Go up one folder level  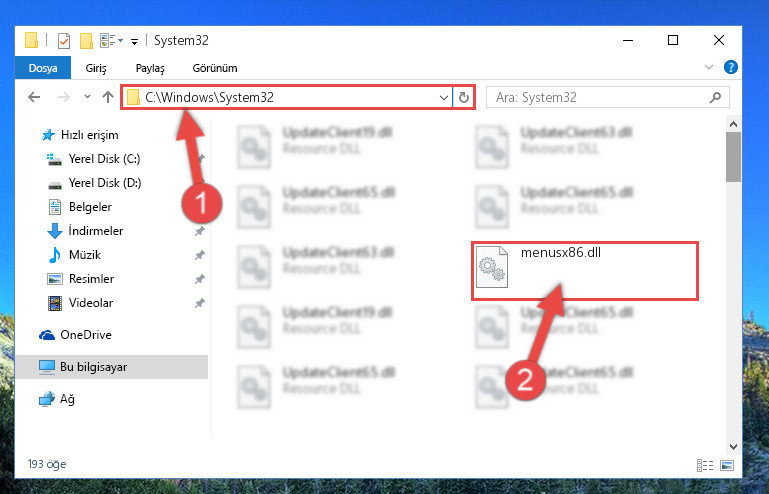108,97
